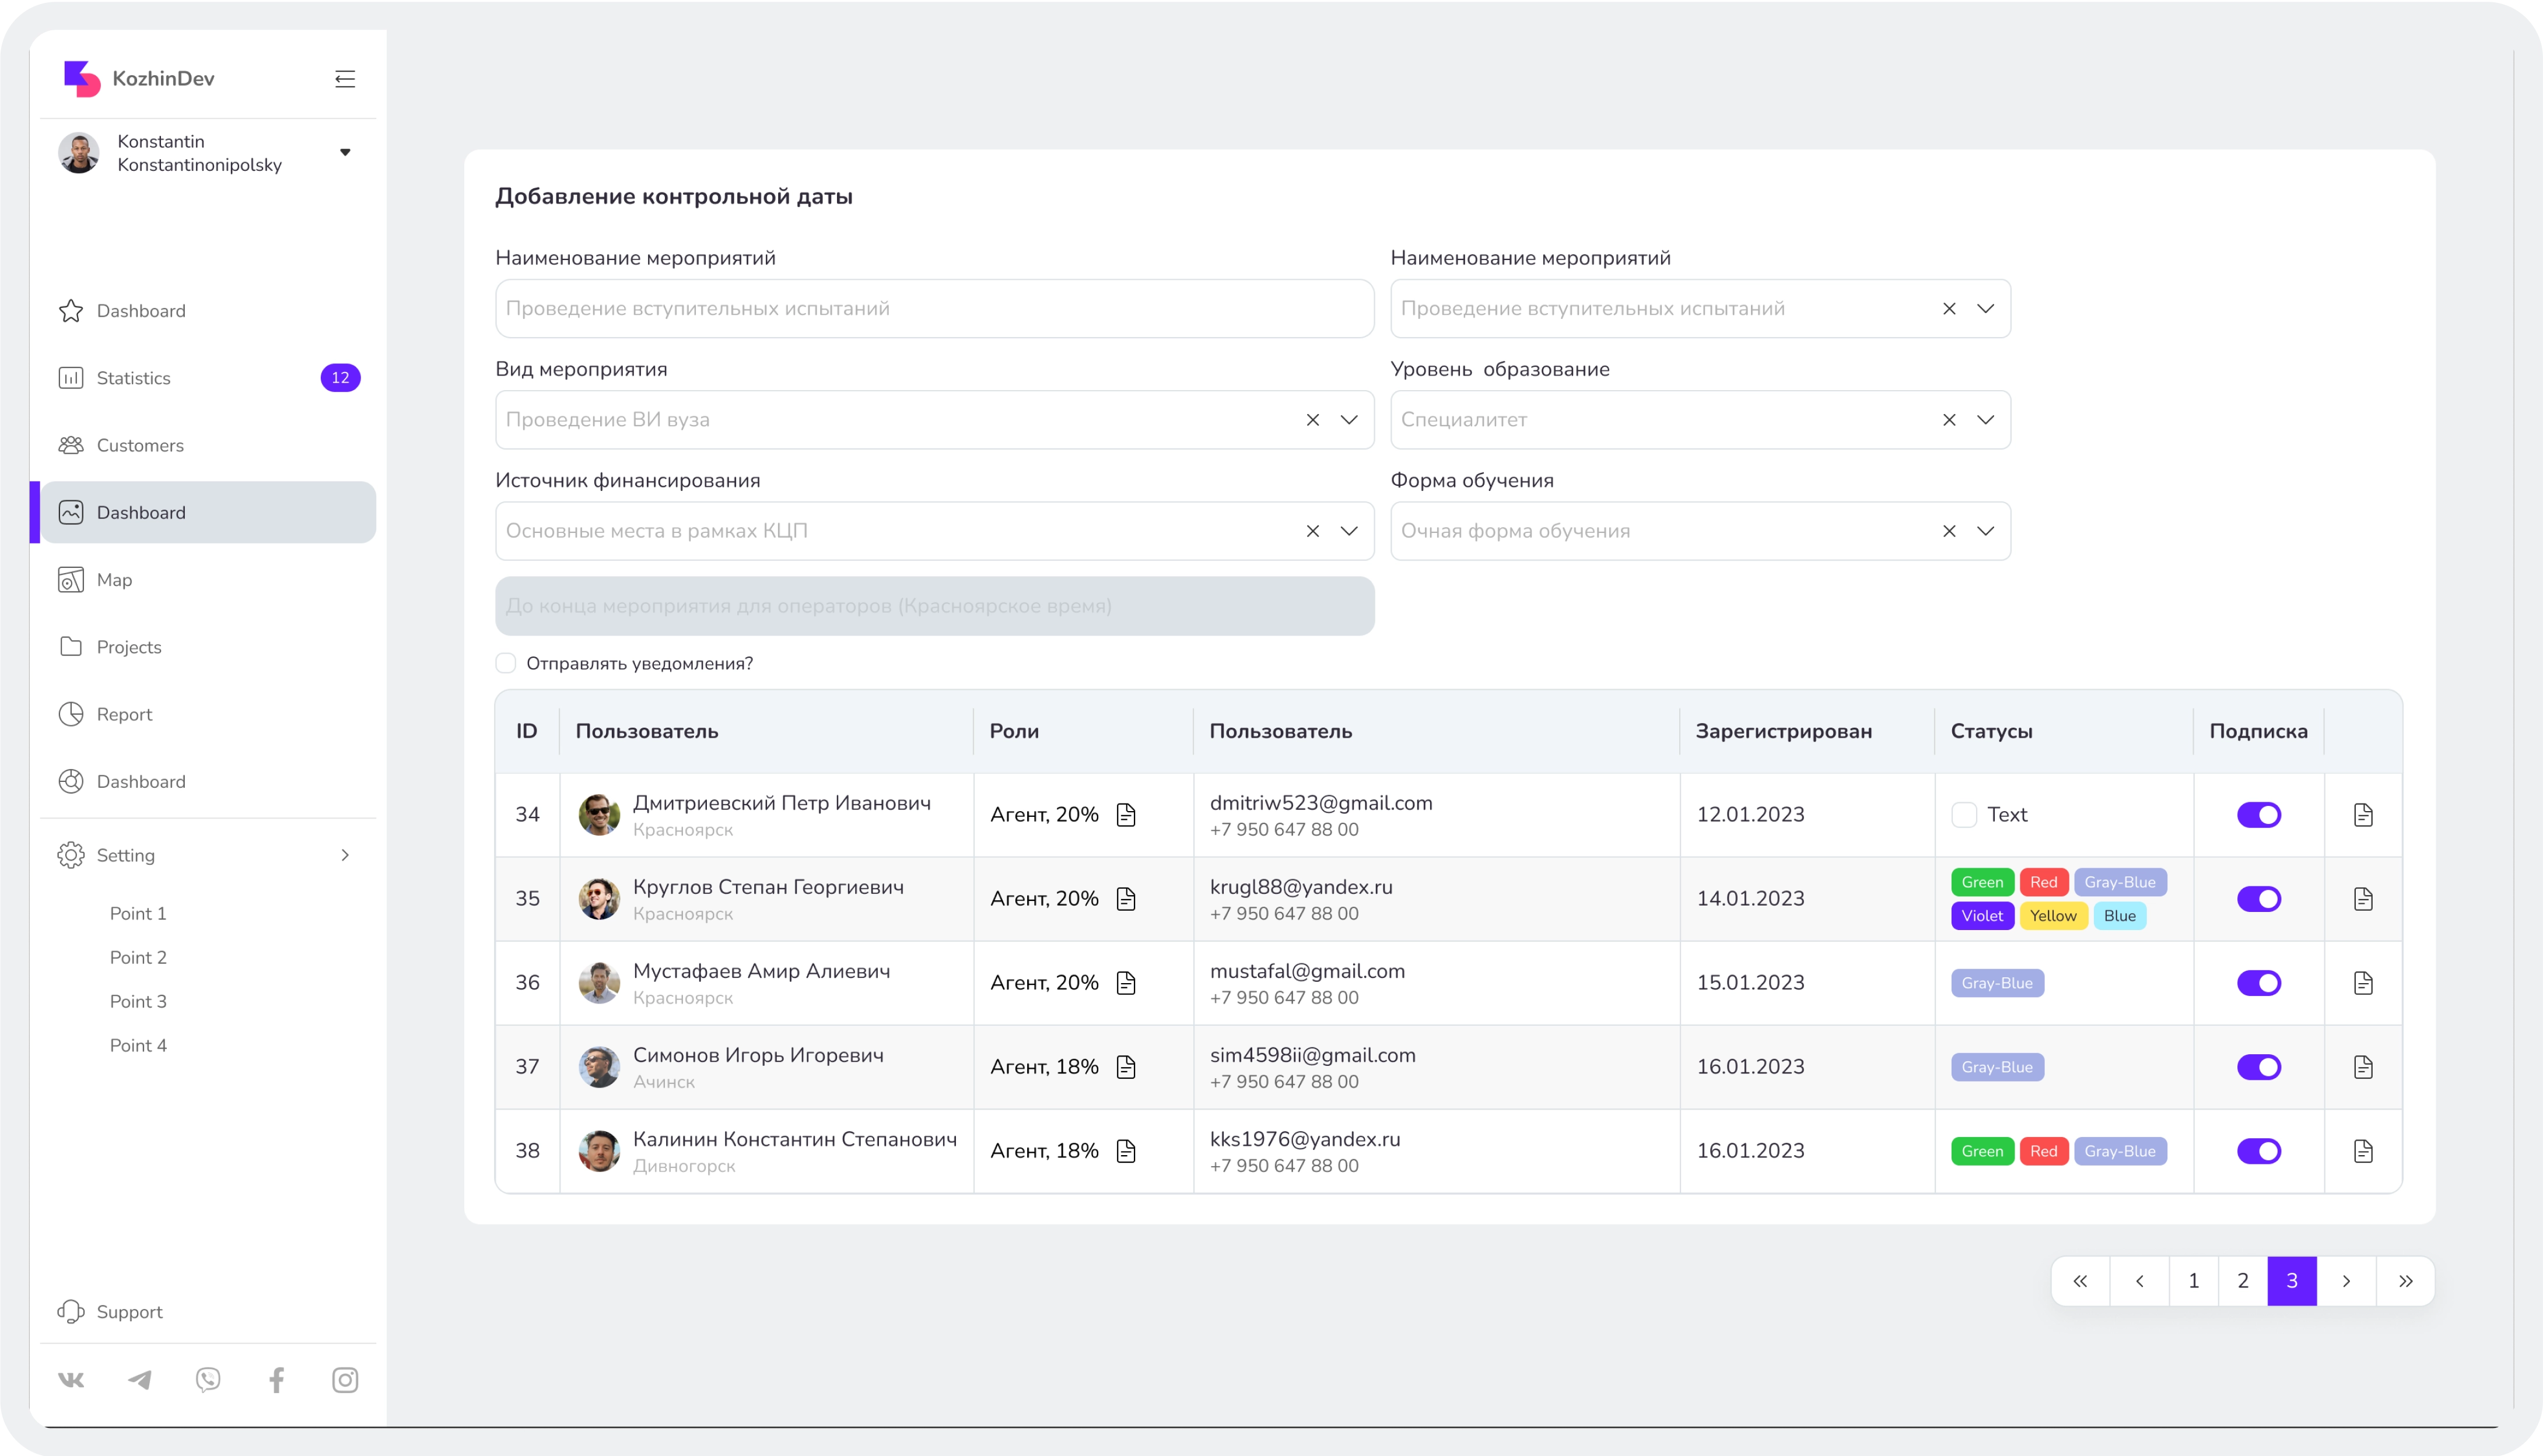2543x1456 pixels.
Task: Collapse the sidebar with the menu icon
Action: [344, 79]
